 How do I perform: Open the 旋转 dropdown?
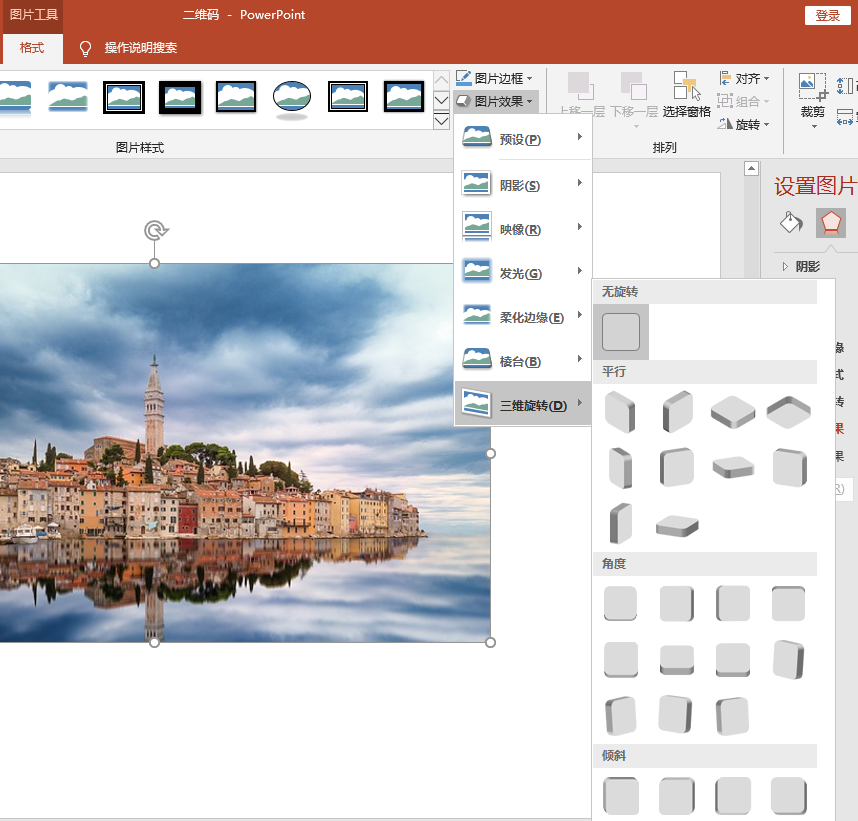tap(744, 125)
